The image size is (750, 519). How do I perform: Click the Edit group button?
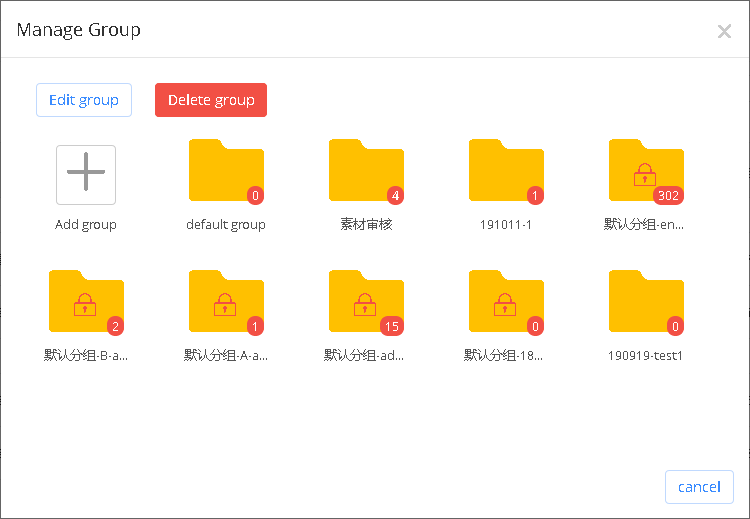pos(84,100)
